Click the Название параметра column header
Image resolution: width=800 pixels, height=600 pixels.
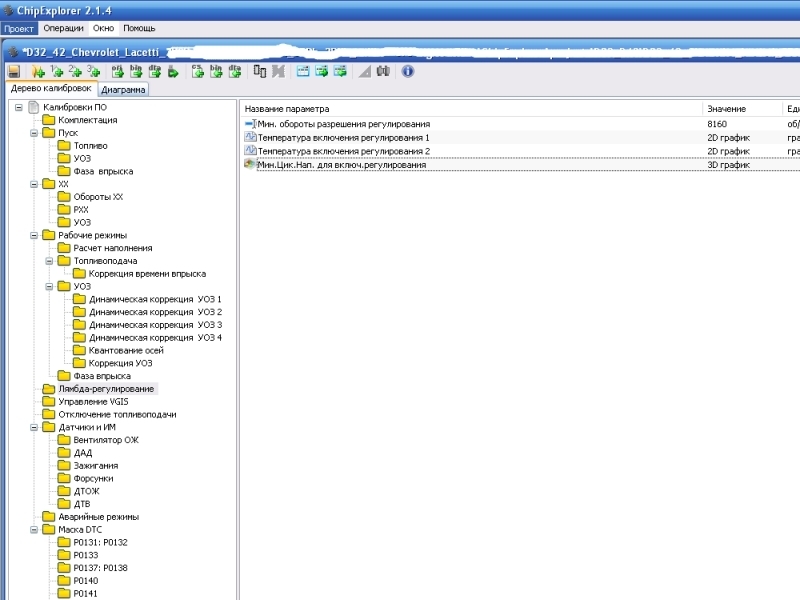[x=287, y=108]
